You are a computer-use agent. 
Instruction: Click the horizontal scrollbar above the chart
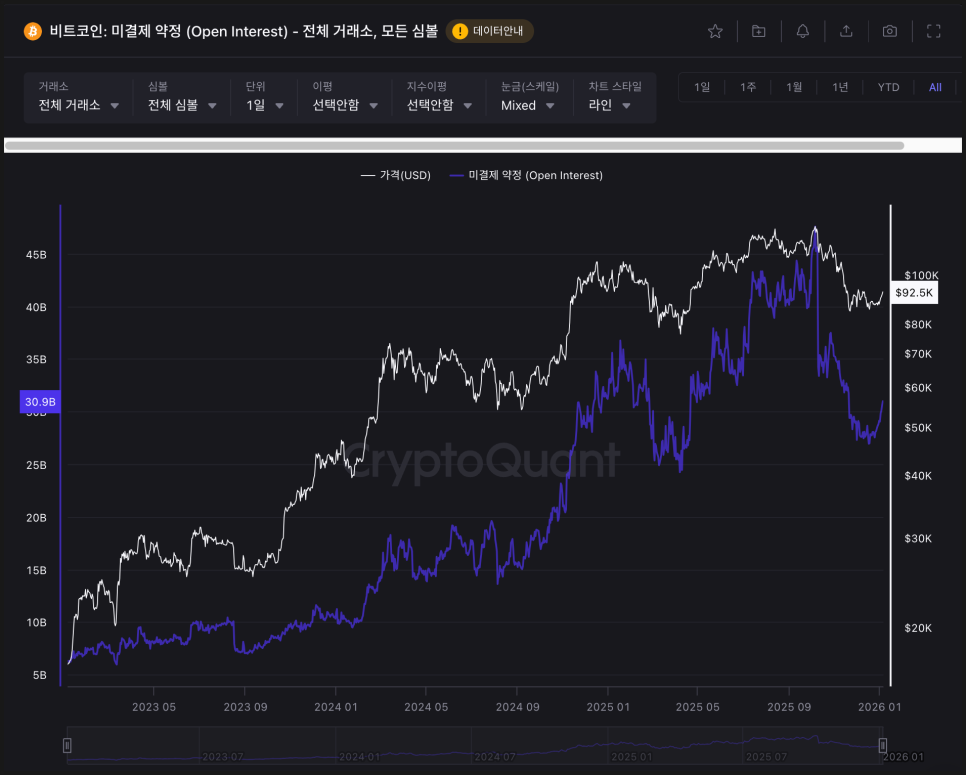[x=455, y=146]
